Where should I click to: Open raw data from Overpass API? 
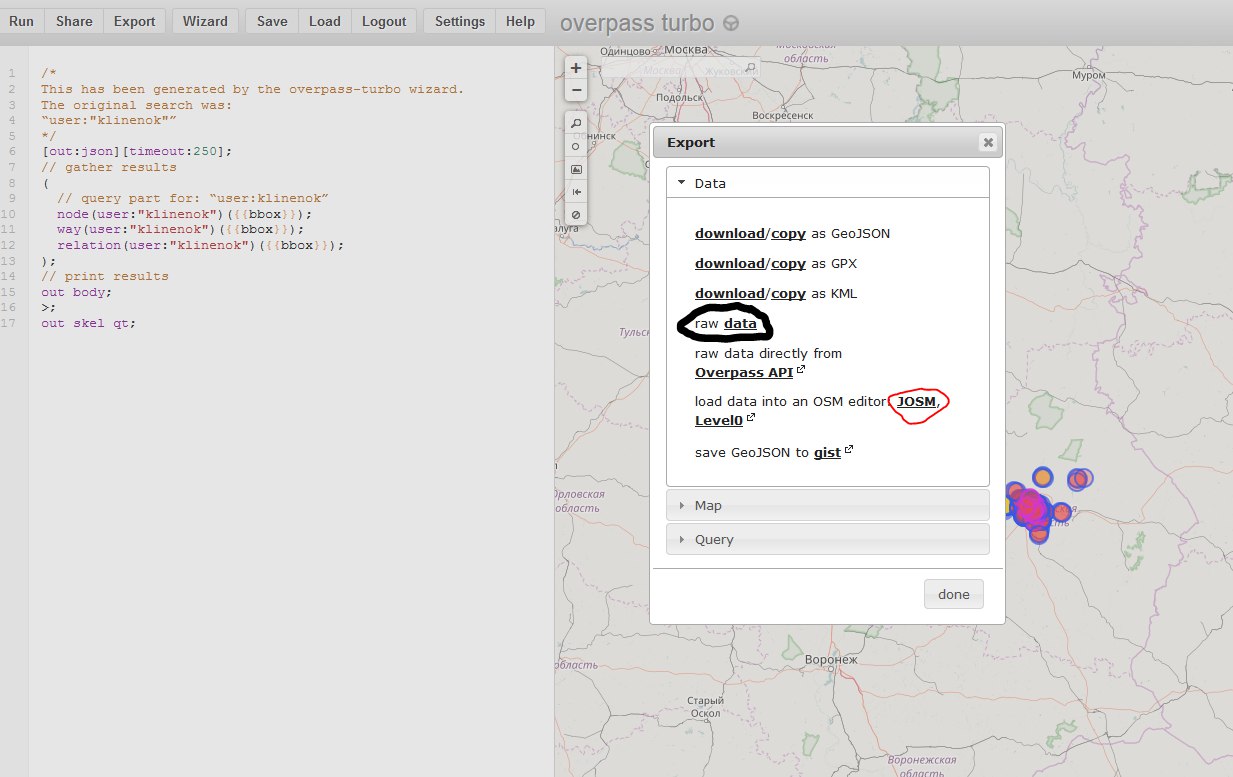pyautogui.click(x=744, y=373)
